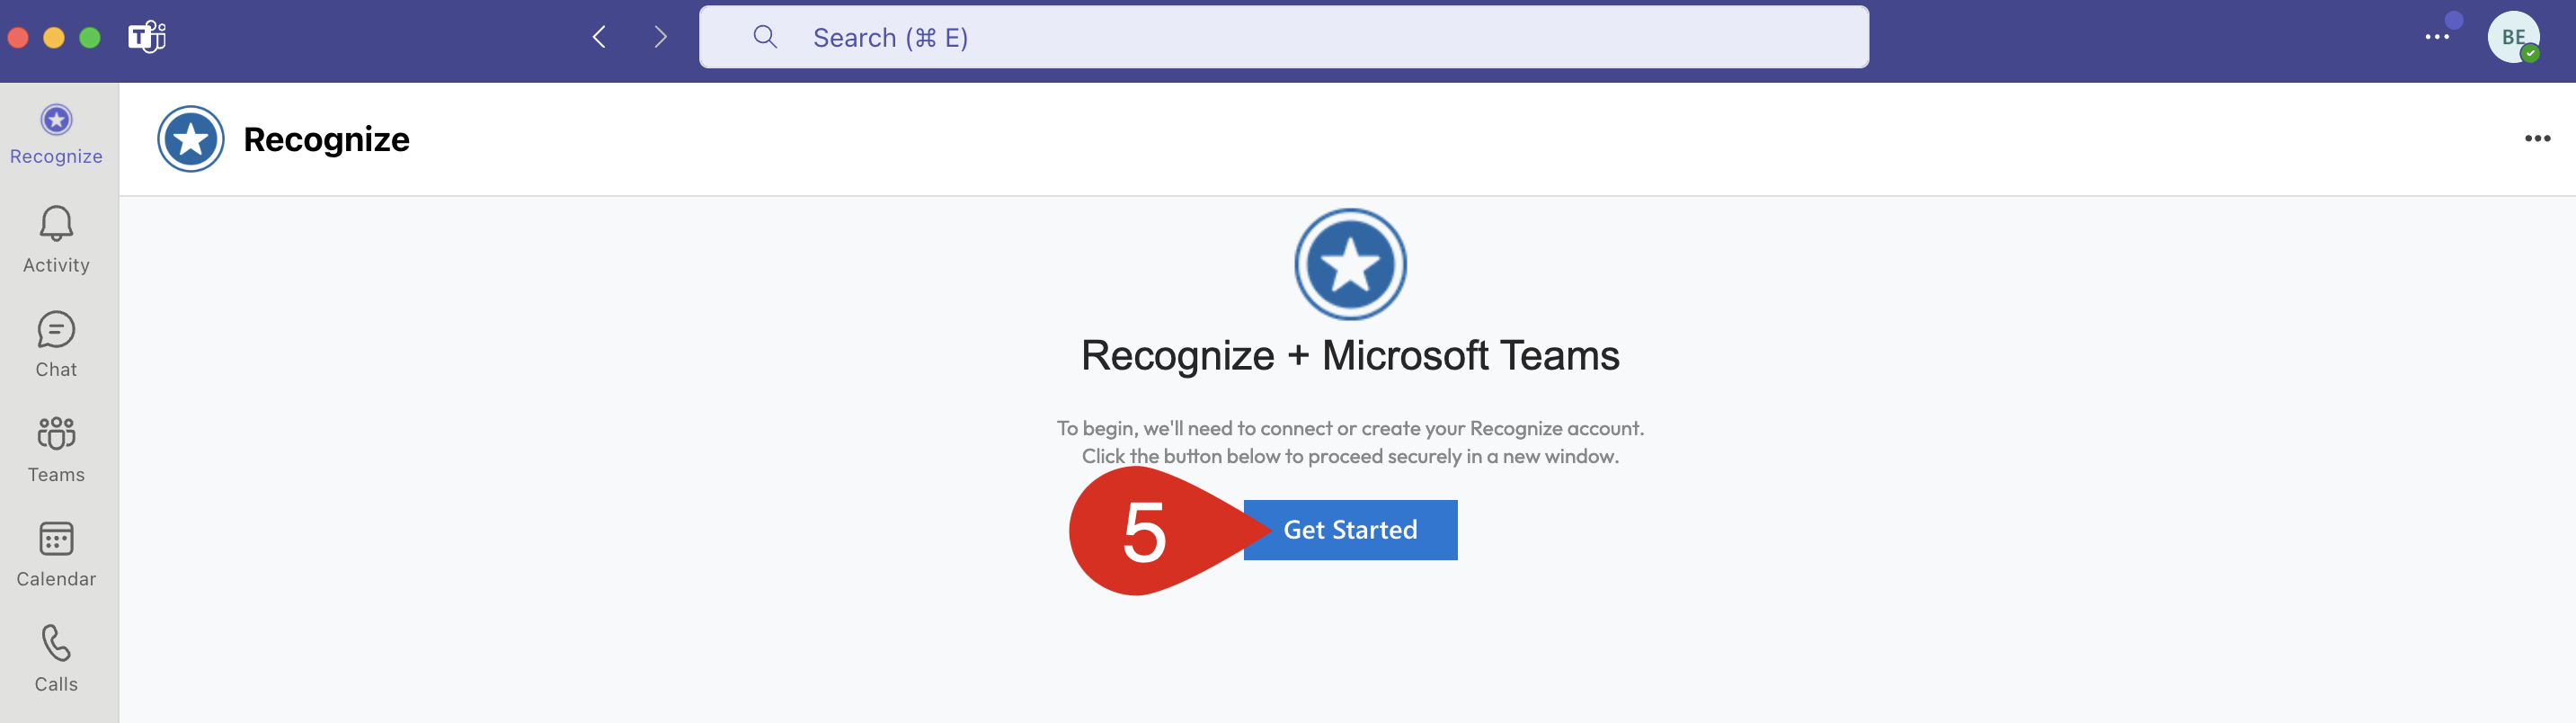2576x723 pixels.
Task: Open the Calendar view
Action: pos(56,553)
